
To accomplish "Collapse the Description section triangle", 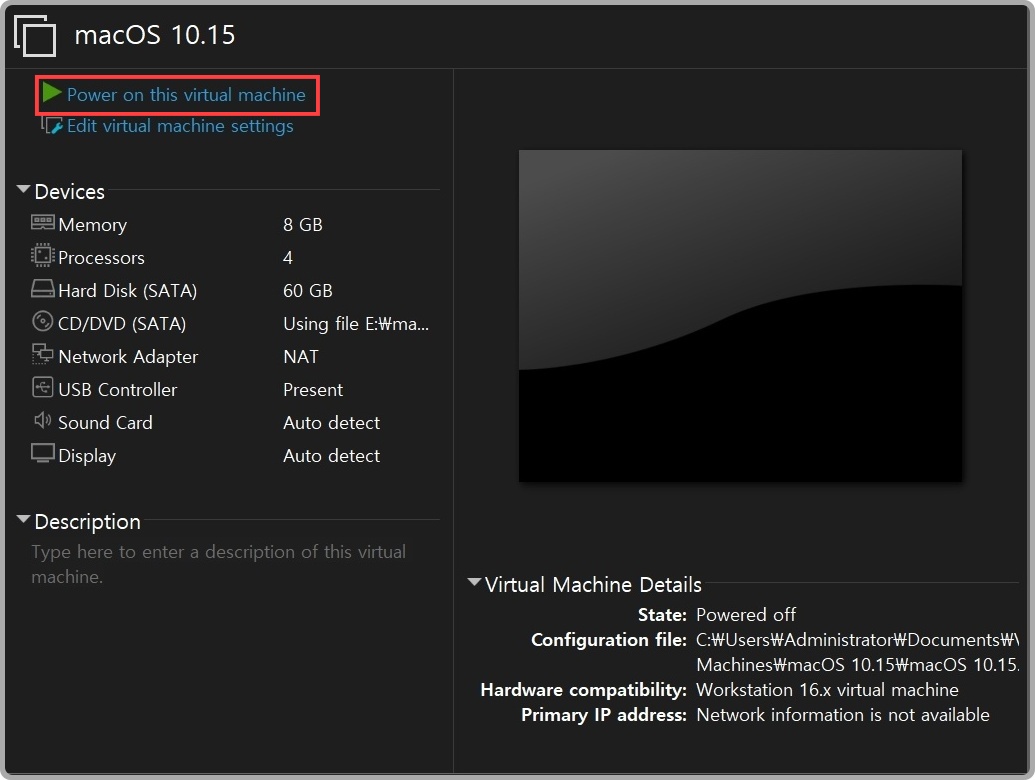I will 23,519.
